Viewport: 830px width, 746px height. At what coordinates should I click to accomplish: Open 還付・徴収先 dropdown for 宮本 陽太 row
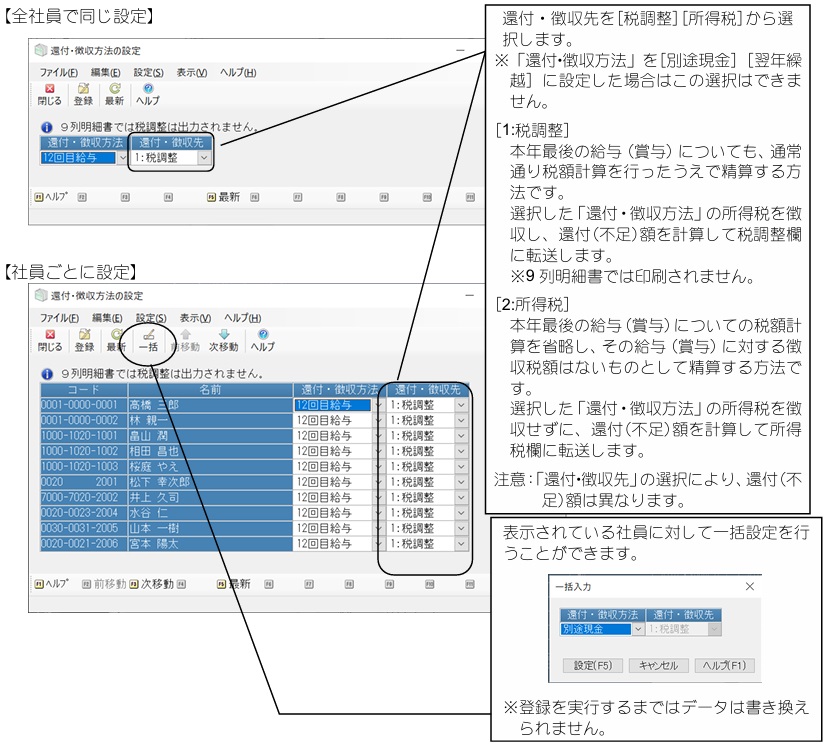click(x=461, y=544)
